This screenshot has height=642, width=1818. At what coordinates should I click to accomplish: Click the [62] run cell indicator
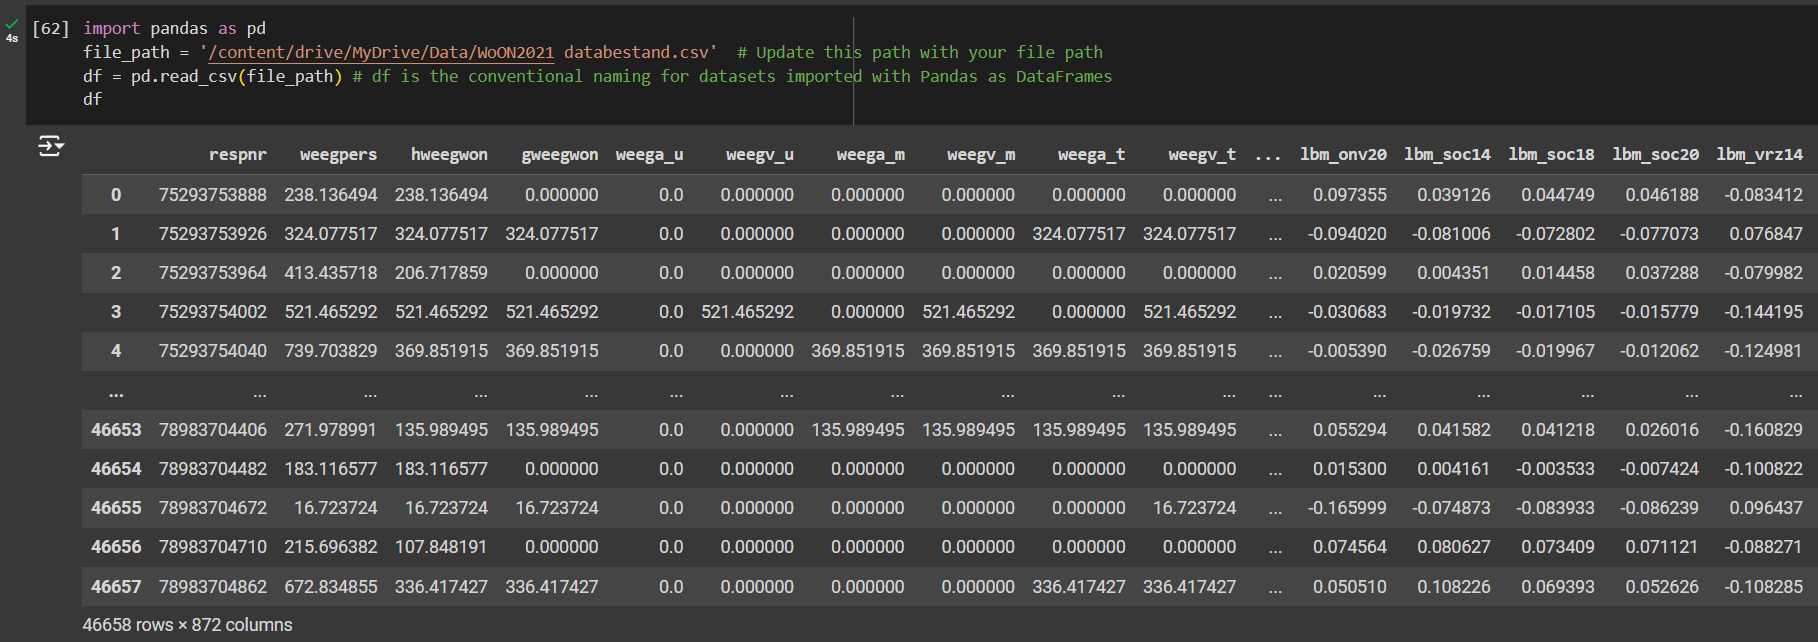[50, 29]
